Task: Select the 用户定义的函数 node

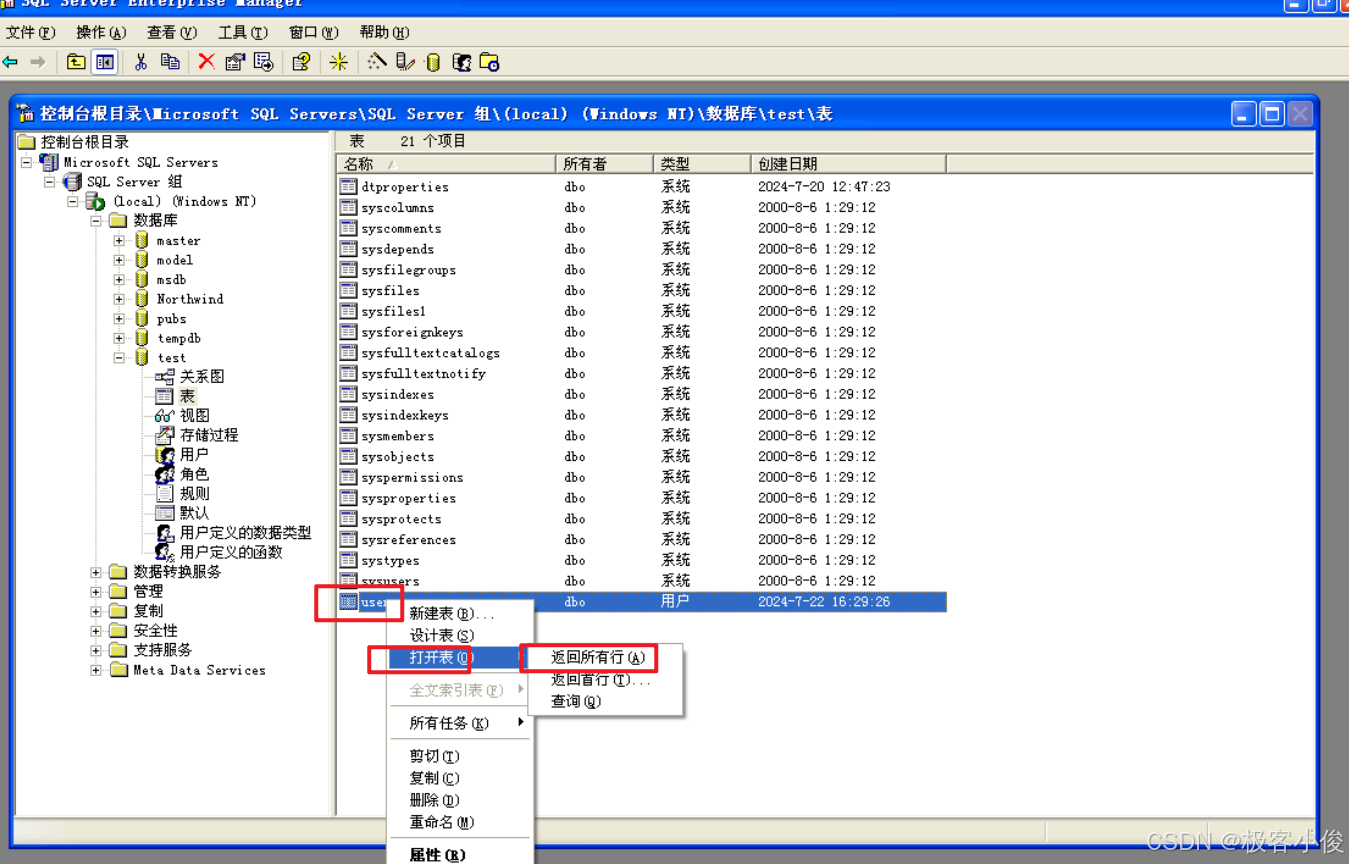Action: (x=231, y=552)
